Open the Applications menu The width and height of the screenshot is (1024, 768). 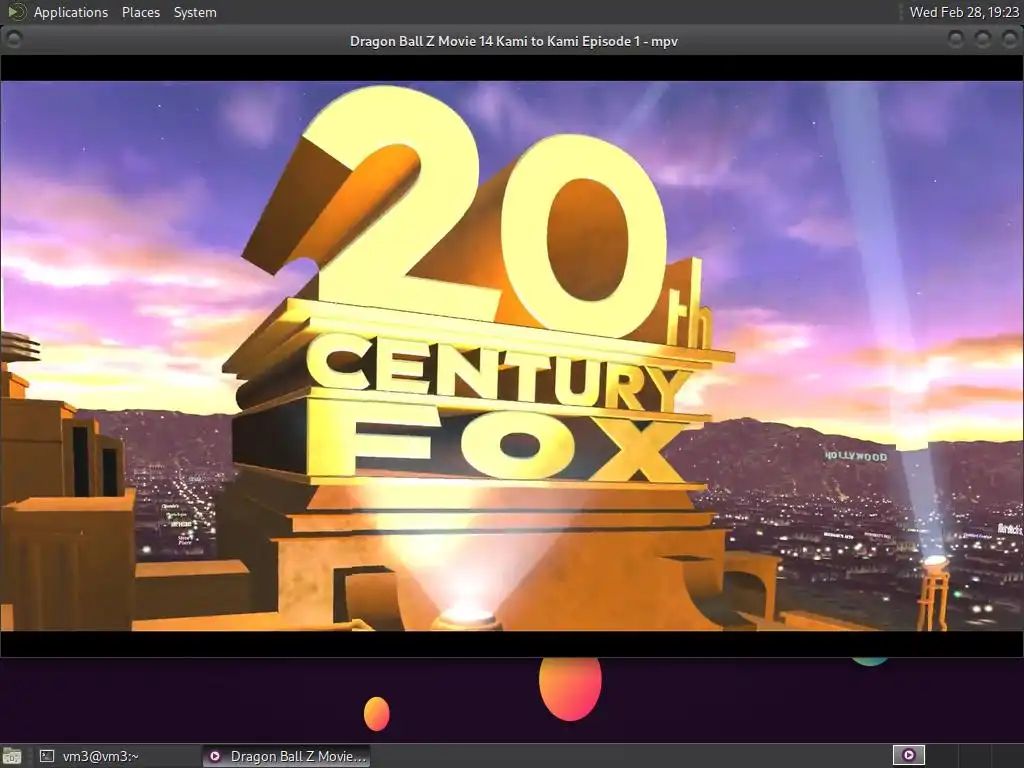click(71, 12)
